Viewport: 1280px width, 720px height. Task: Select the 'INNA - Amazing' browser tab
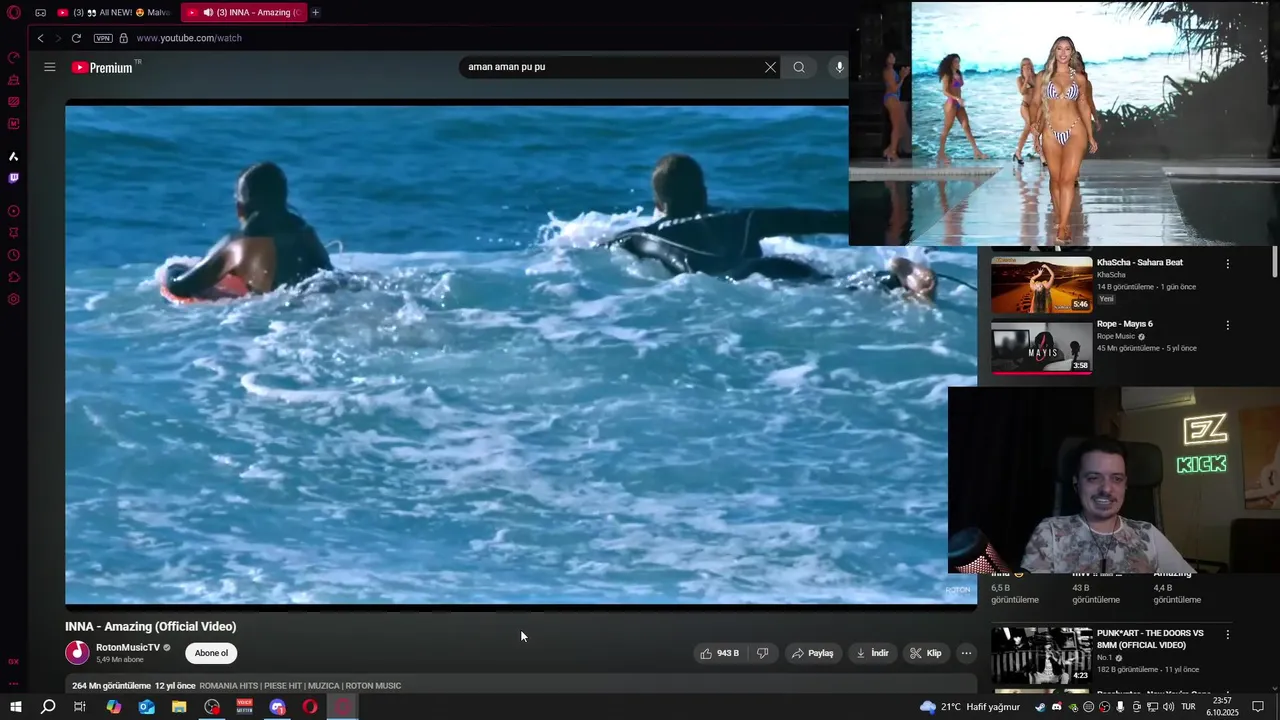[244, 12]
